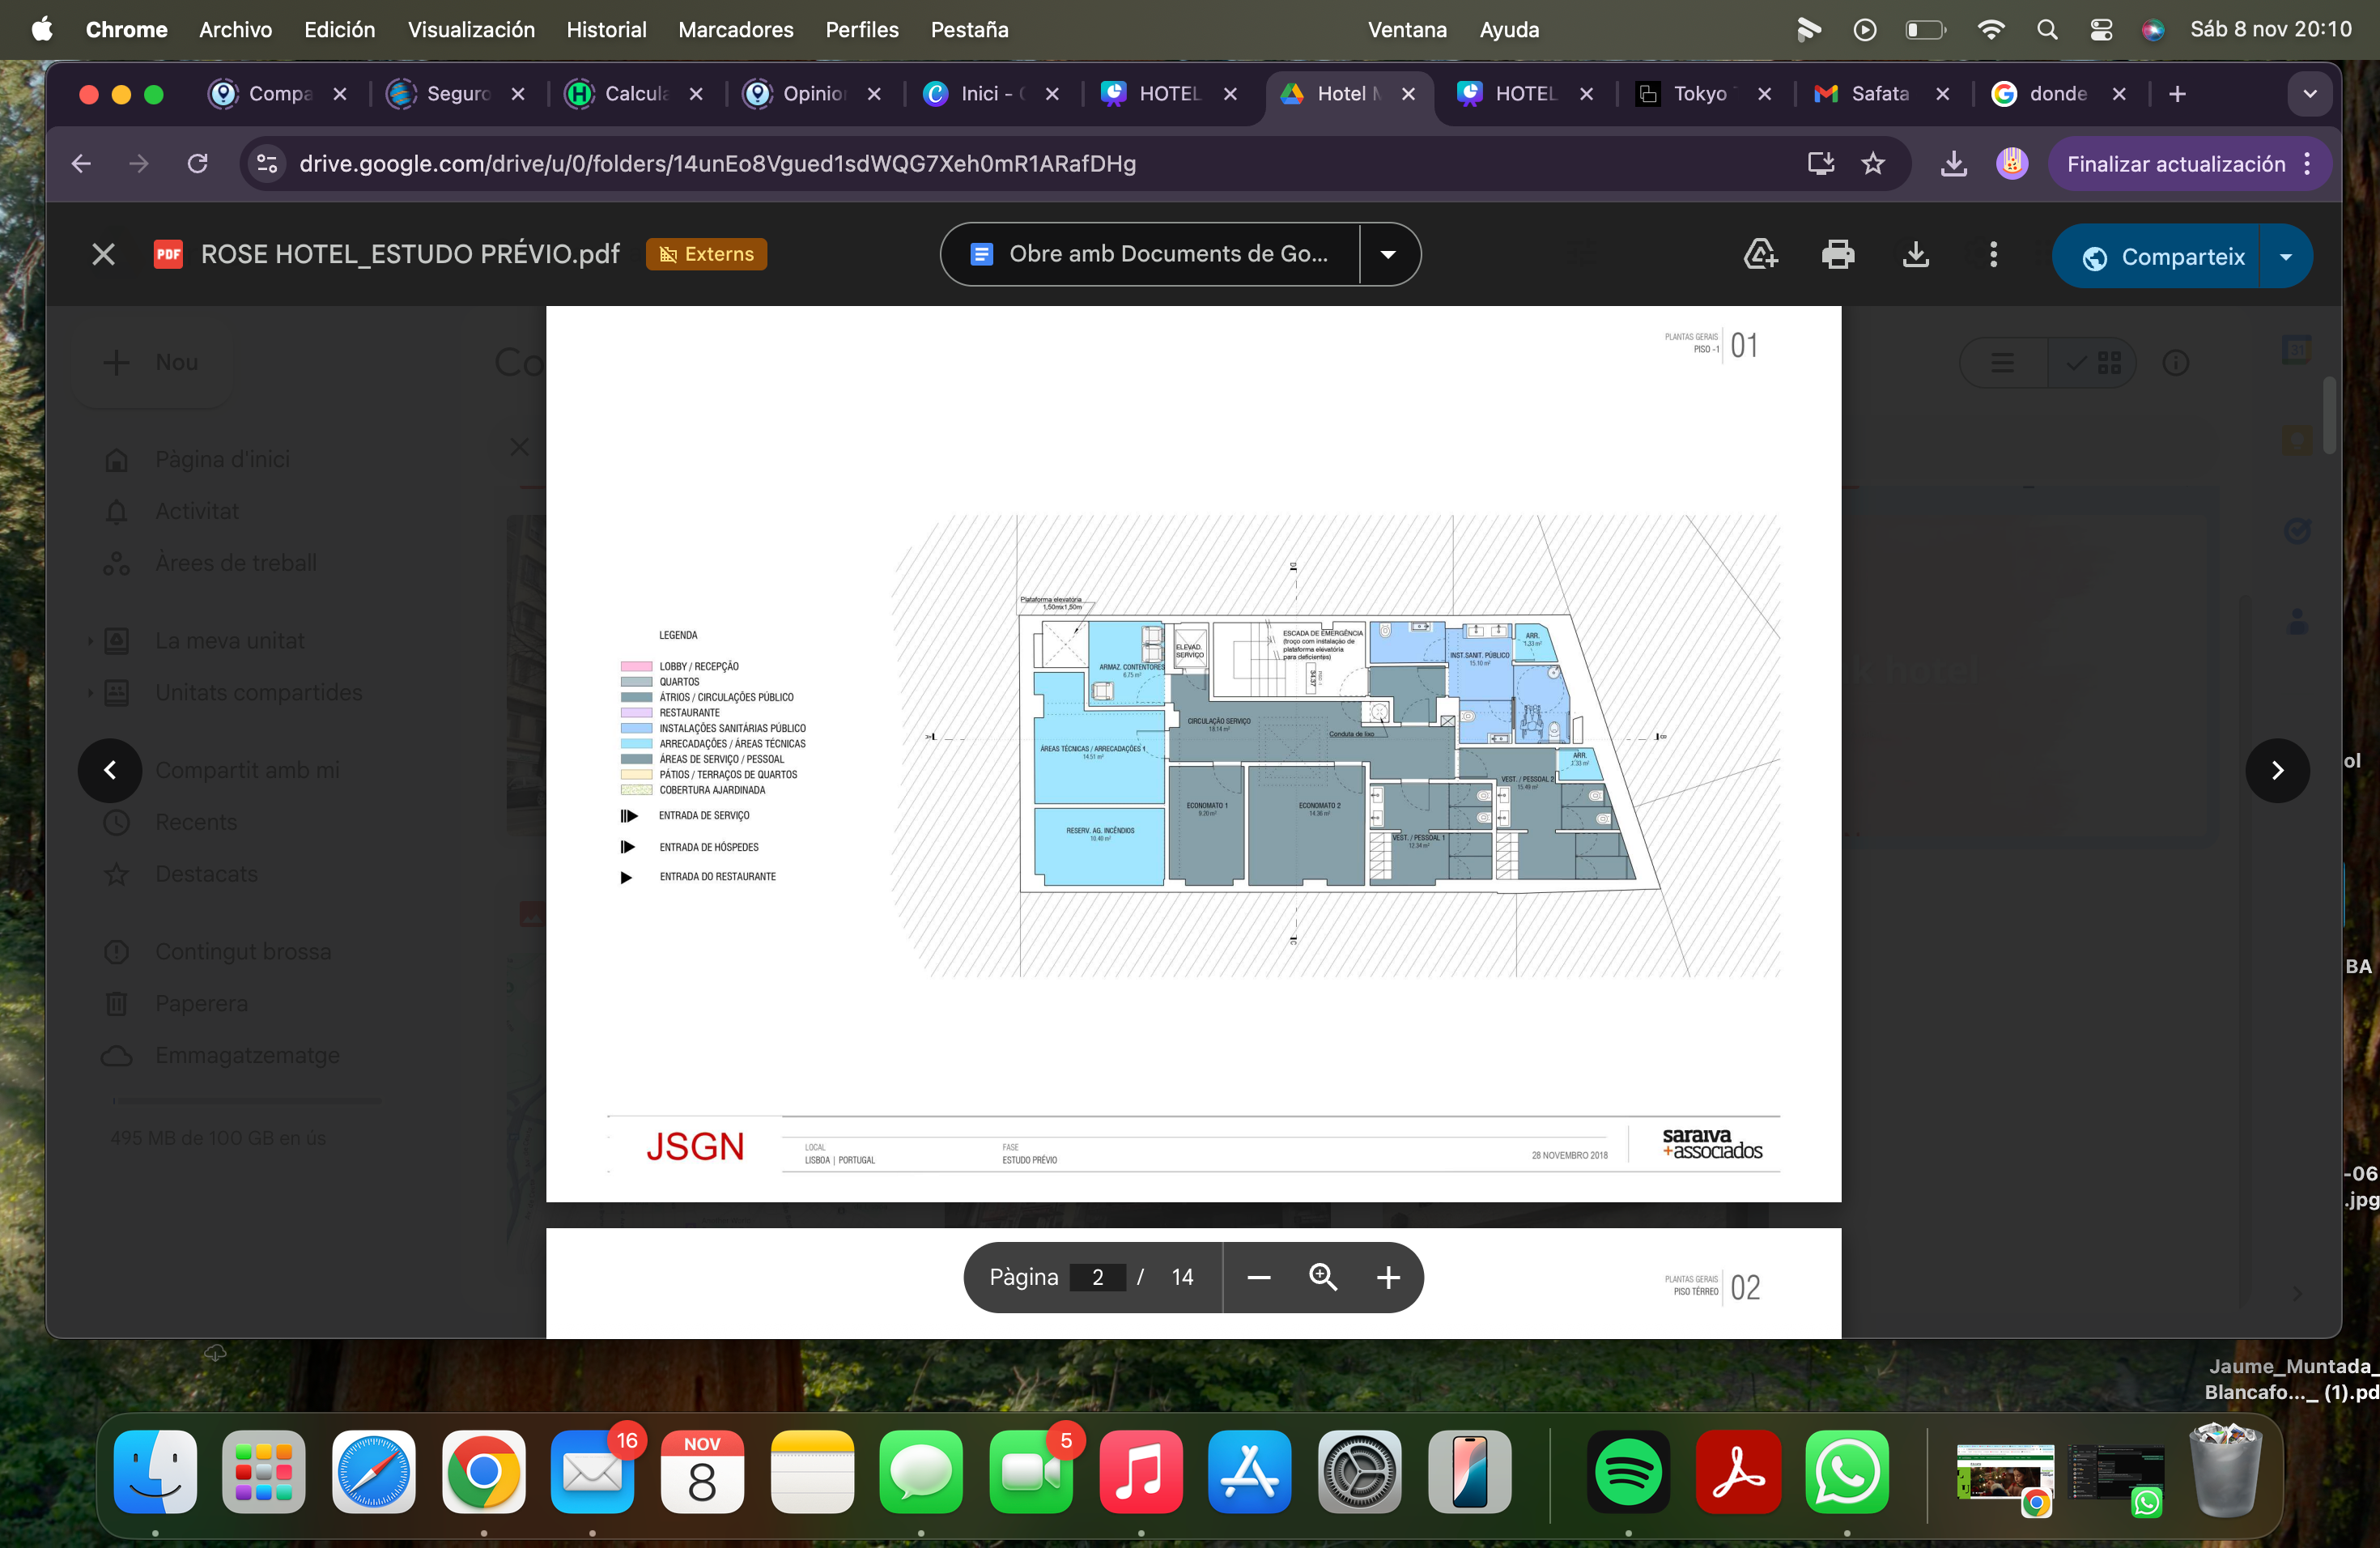Open the Historial menu

[x=606, y=30]
